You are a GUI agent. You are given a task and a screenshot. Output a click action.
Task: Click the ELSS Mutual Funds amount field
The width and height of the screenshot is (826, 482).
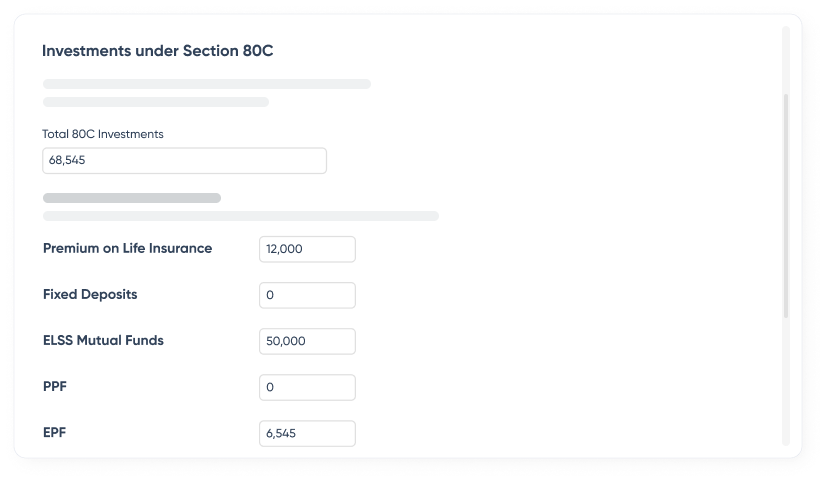click(307, 341)
